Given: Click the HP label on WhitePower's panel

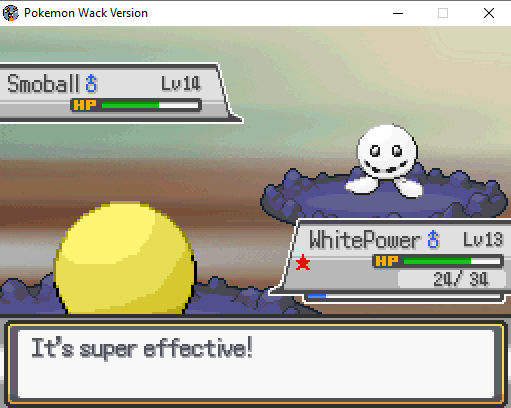Looking at the screenshot, I should point(387,261).
